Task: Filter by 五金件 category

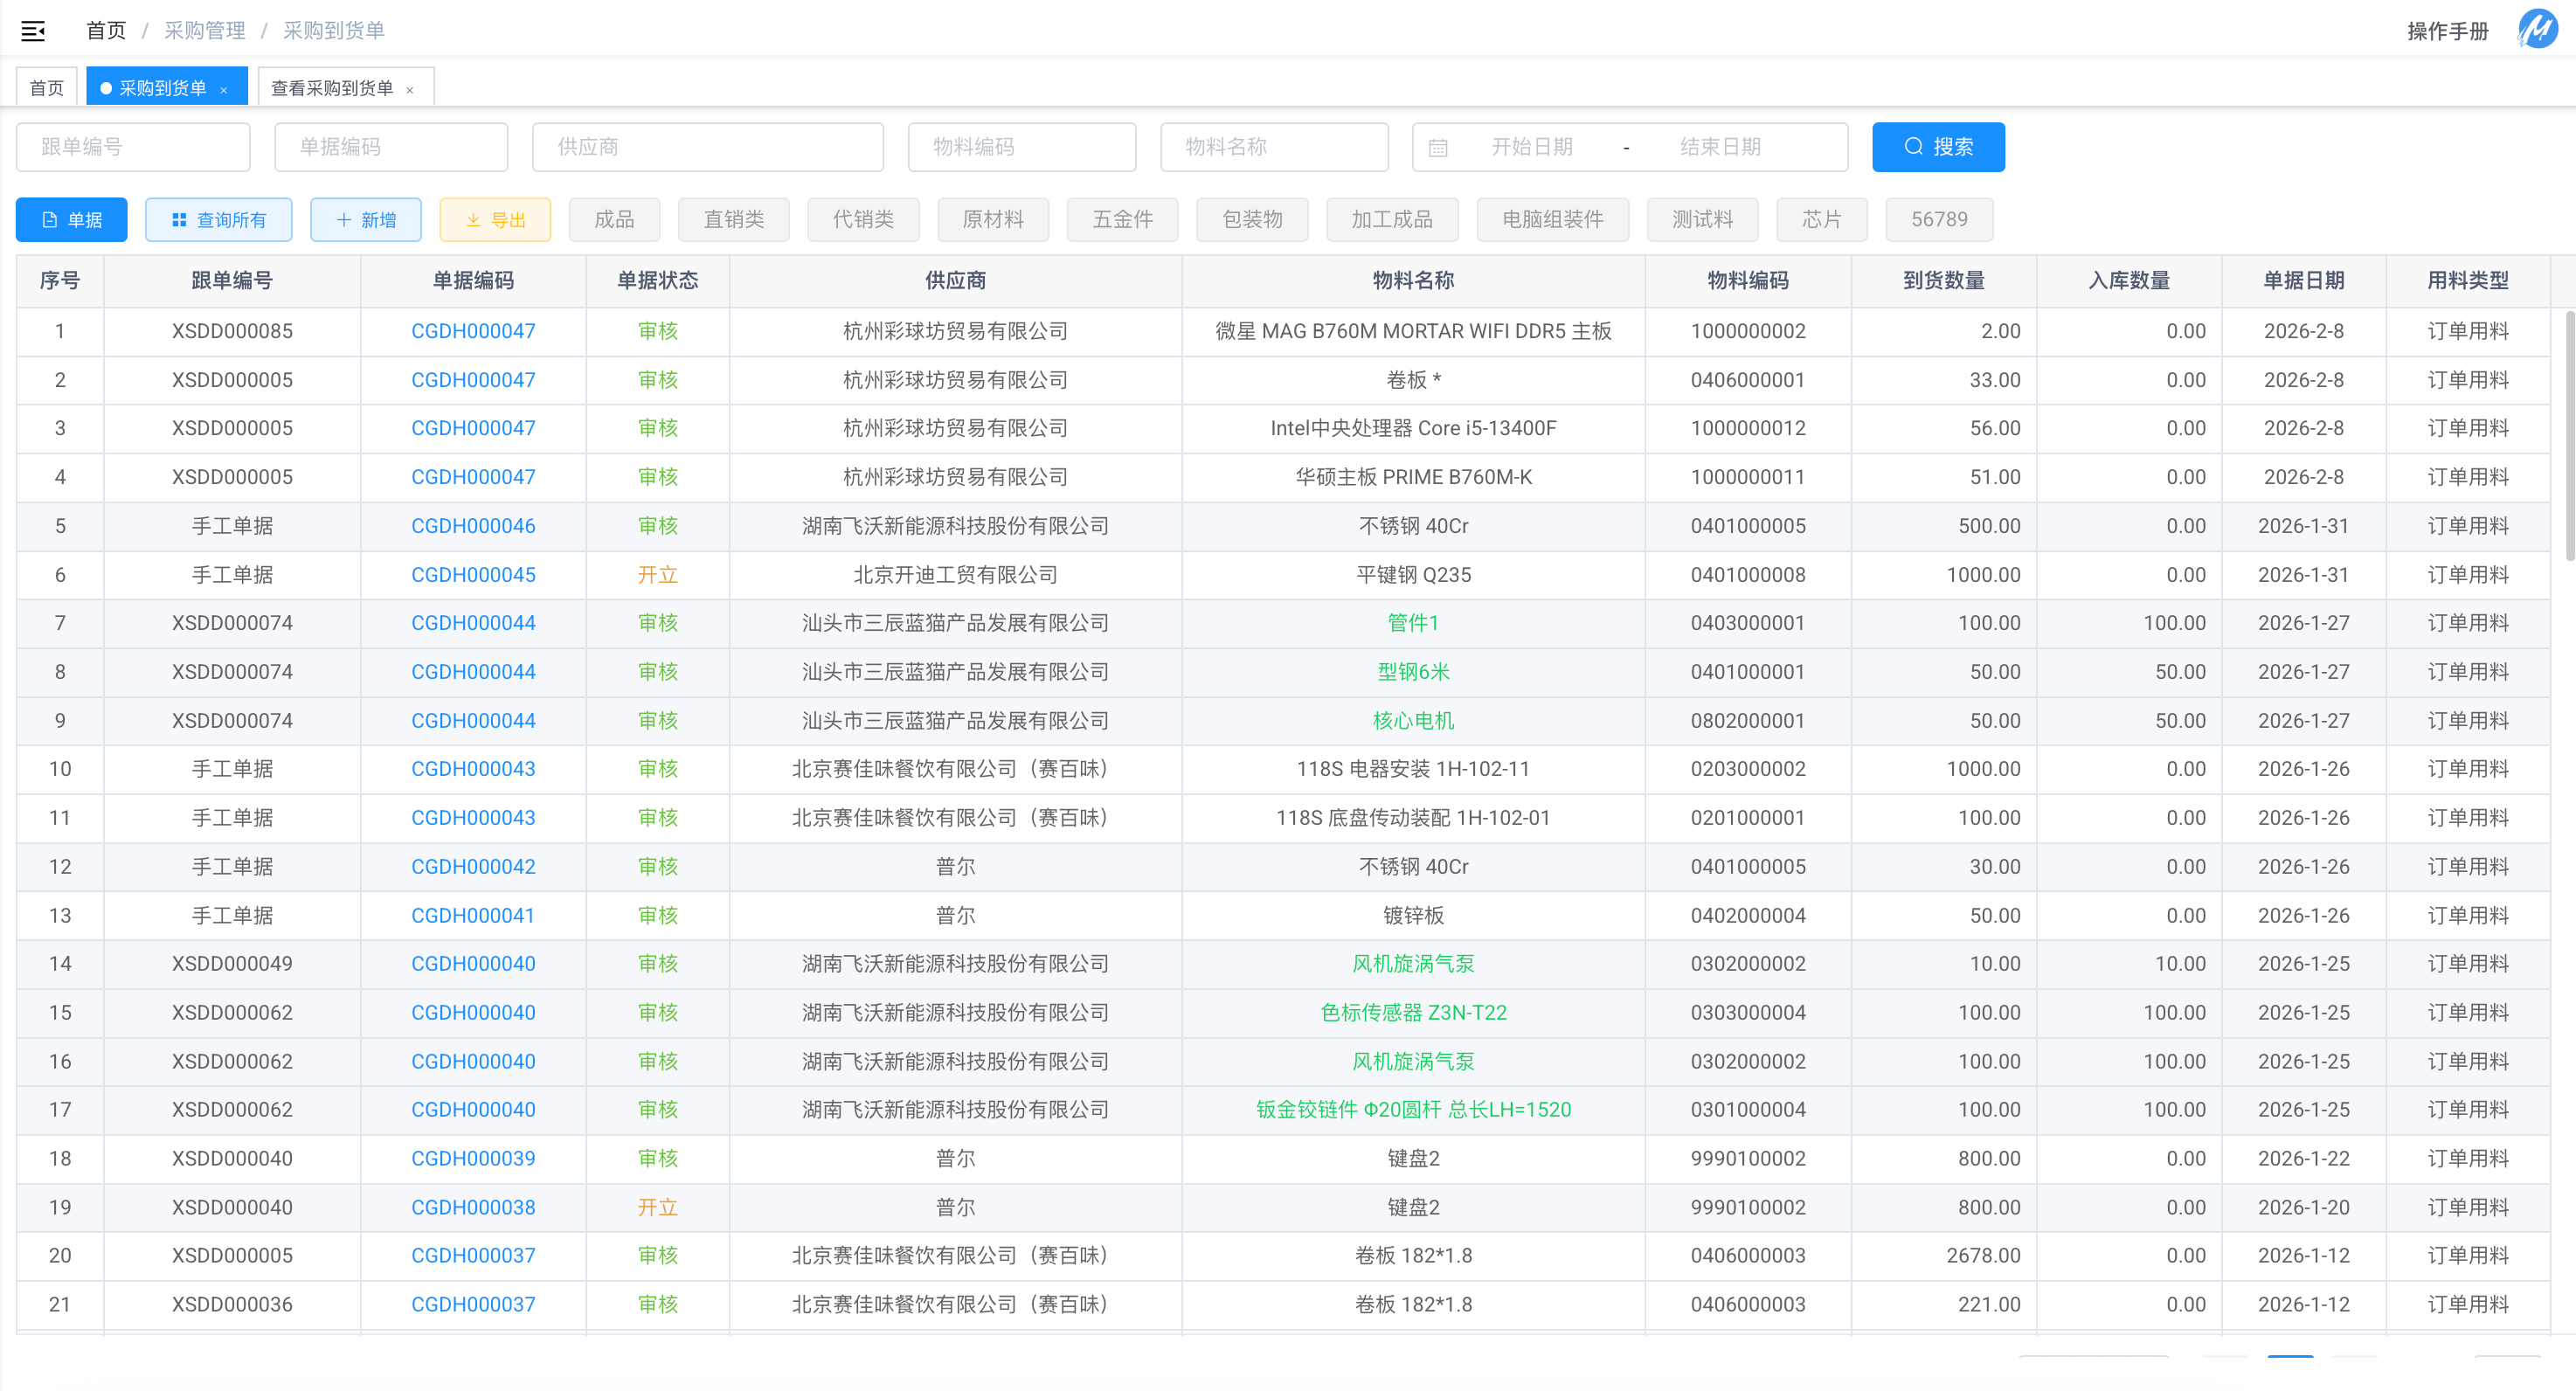Action: click(1121, 220)
